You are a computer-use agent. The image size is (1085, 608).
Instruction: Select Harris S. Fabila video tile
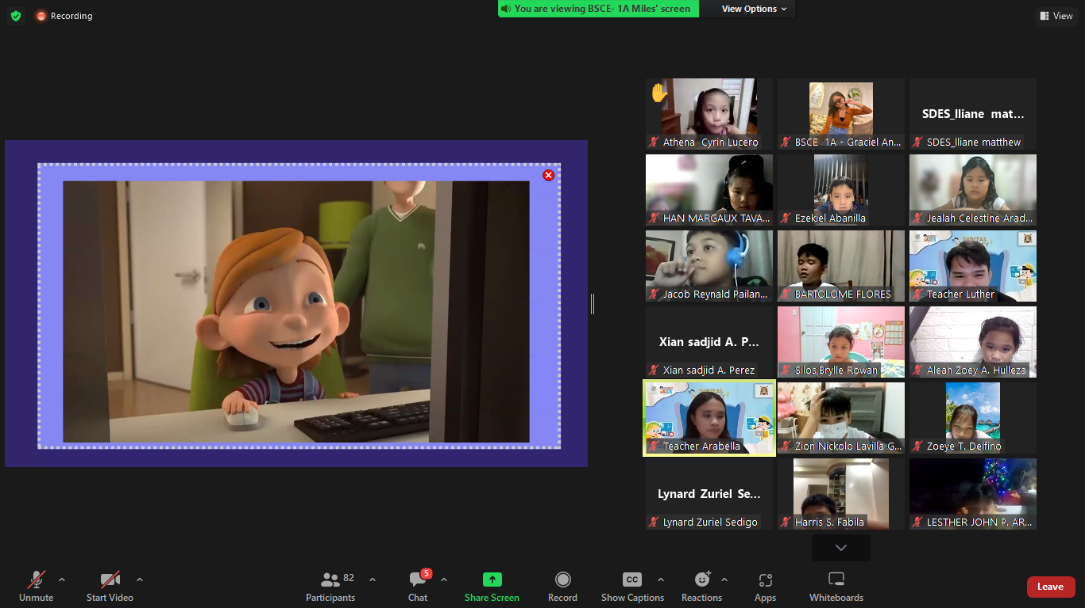click(841, 494)
